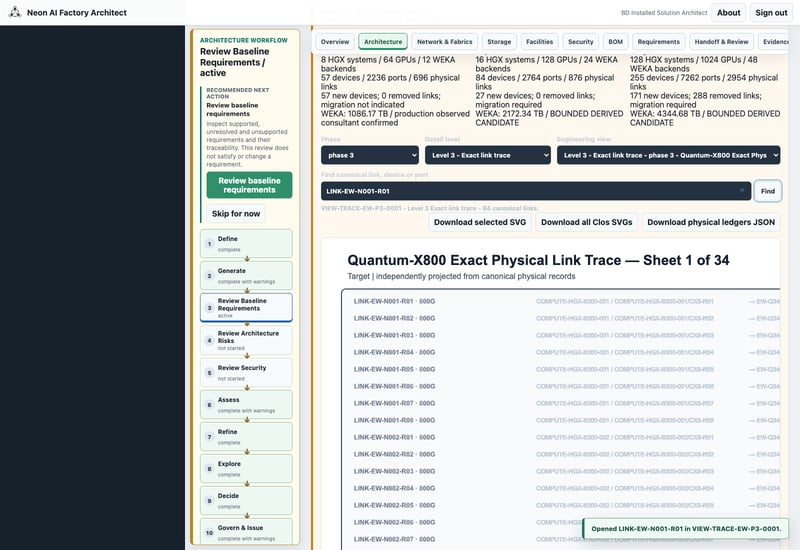Screen dimensions: 800x550
Task: Open the Handoff & Review tab
Action: (x=721, y=42)
